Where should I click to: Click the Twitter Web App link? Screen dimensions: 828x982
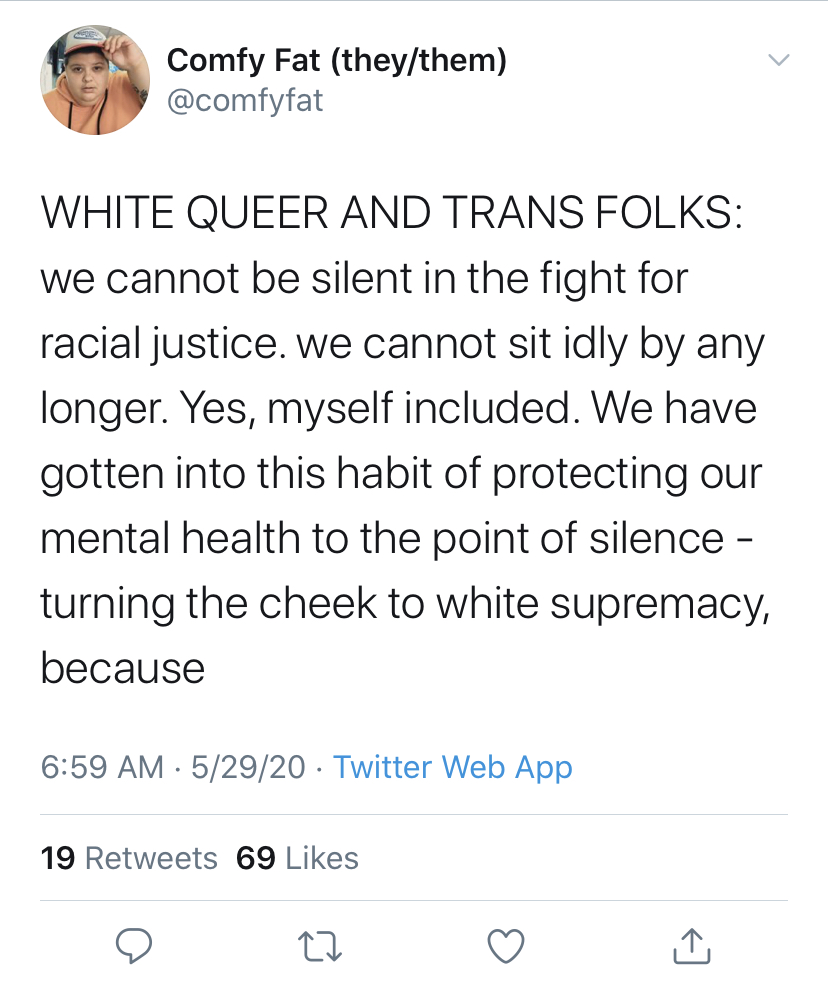pos(452,767)
